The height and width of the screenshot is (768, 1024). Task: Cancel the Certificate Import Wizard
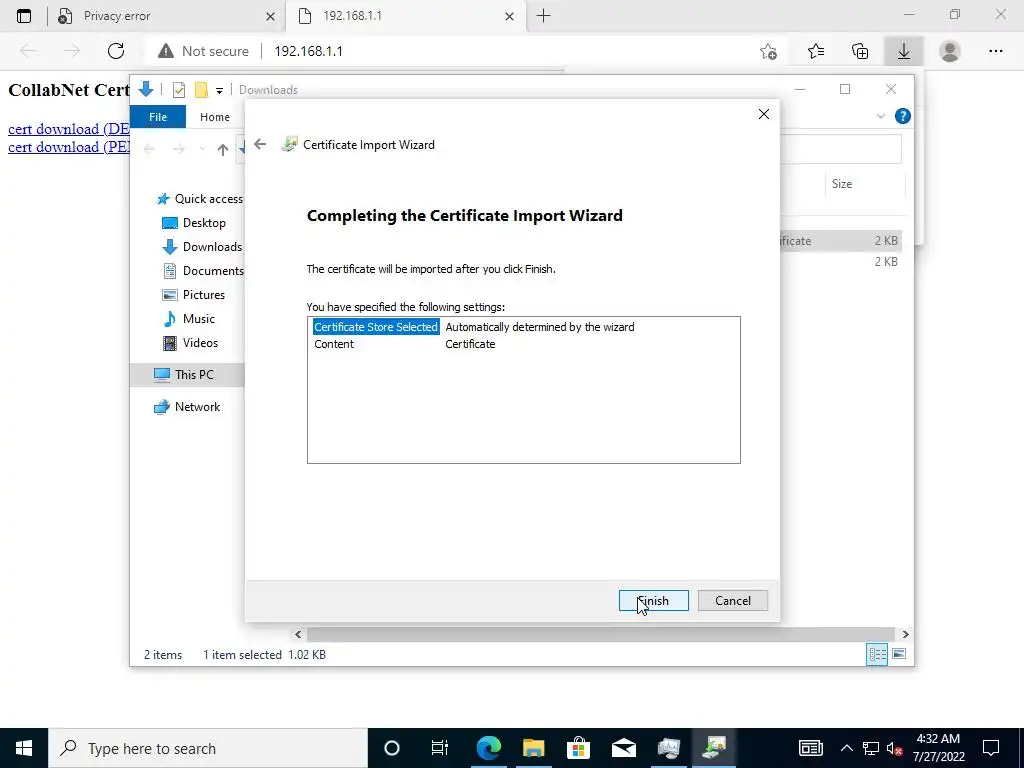pos(733,601)
